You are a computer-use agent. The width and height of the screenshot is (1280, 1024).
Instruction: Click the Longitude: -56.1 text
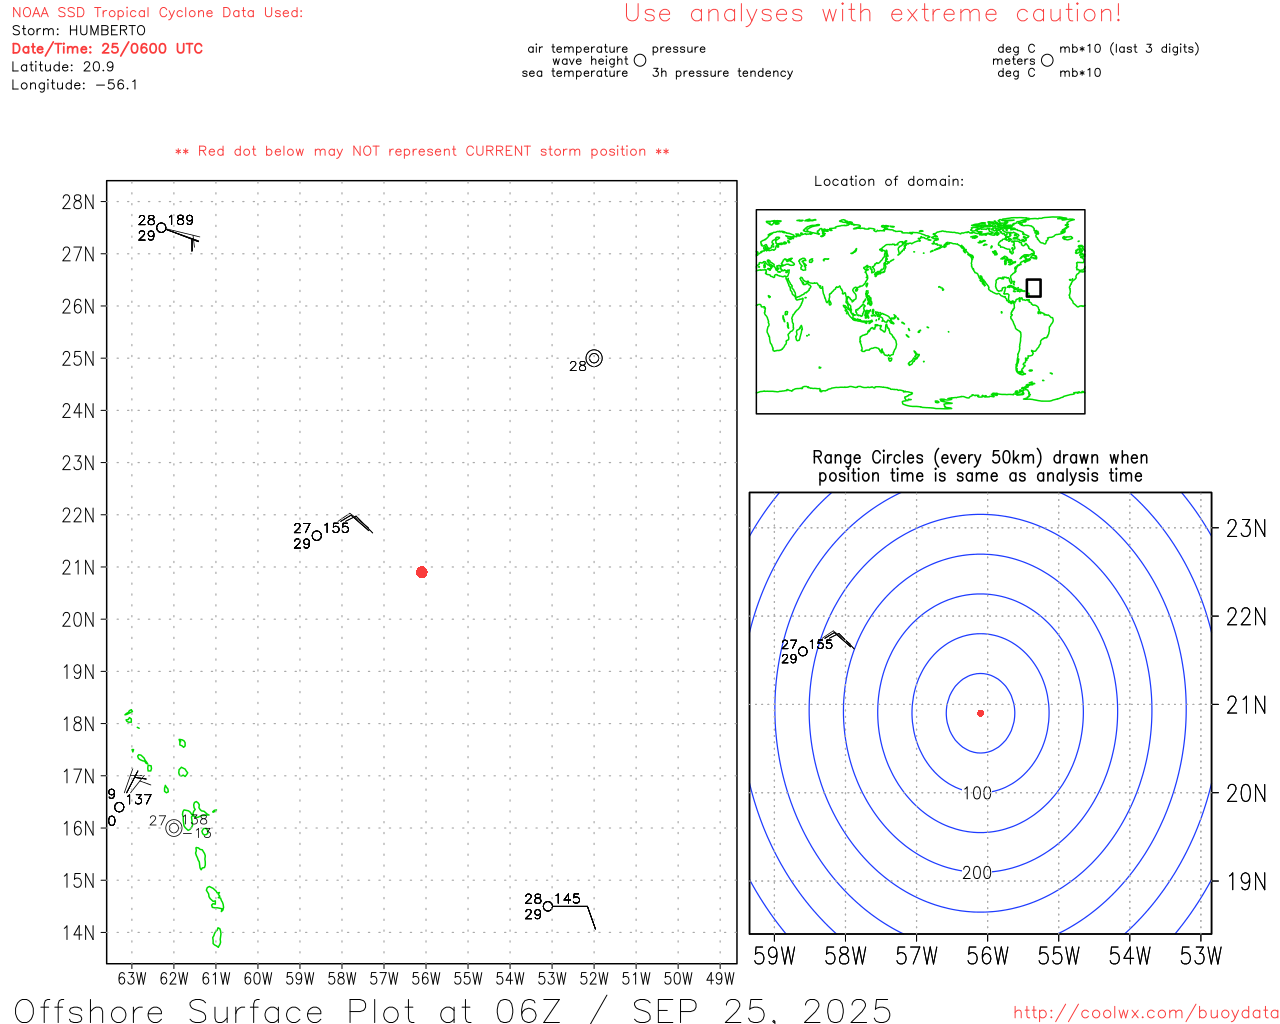[74, 84]
